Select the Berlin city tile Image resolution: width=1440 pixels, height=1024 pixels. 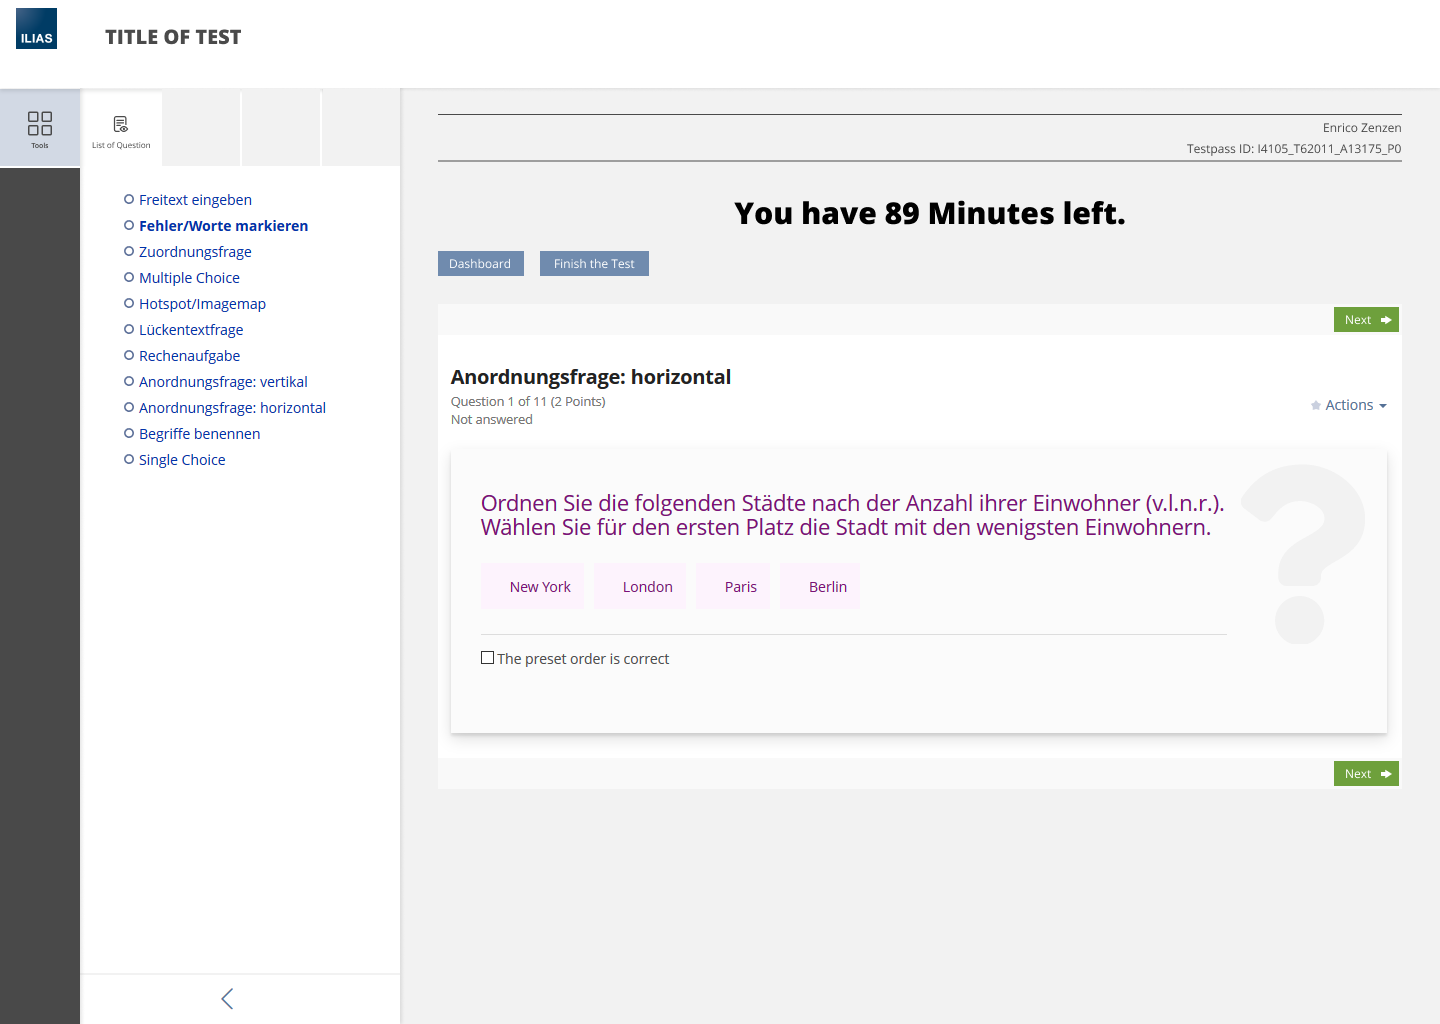coord(827,587)
